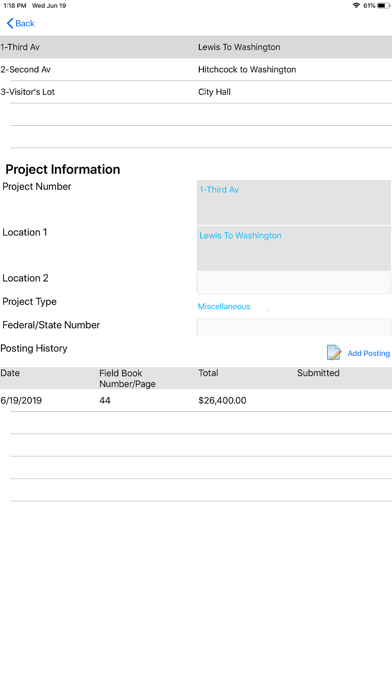Click the Total column header
Screen dimensions: 392x696
208,373
